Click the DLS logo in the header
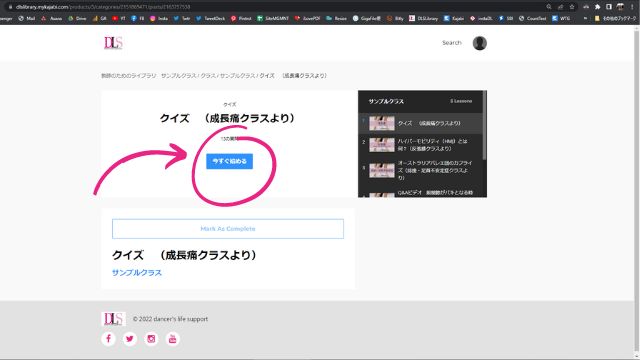 (x=113, y=43)
